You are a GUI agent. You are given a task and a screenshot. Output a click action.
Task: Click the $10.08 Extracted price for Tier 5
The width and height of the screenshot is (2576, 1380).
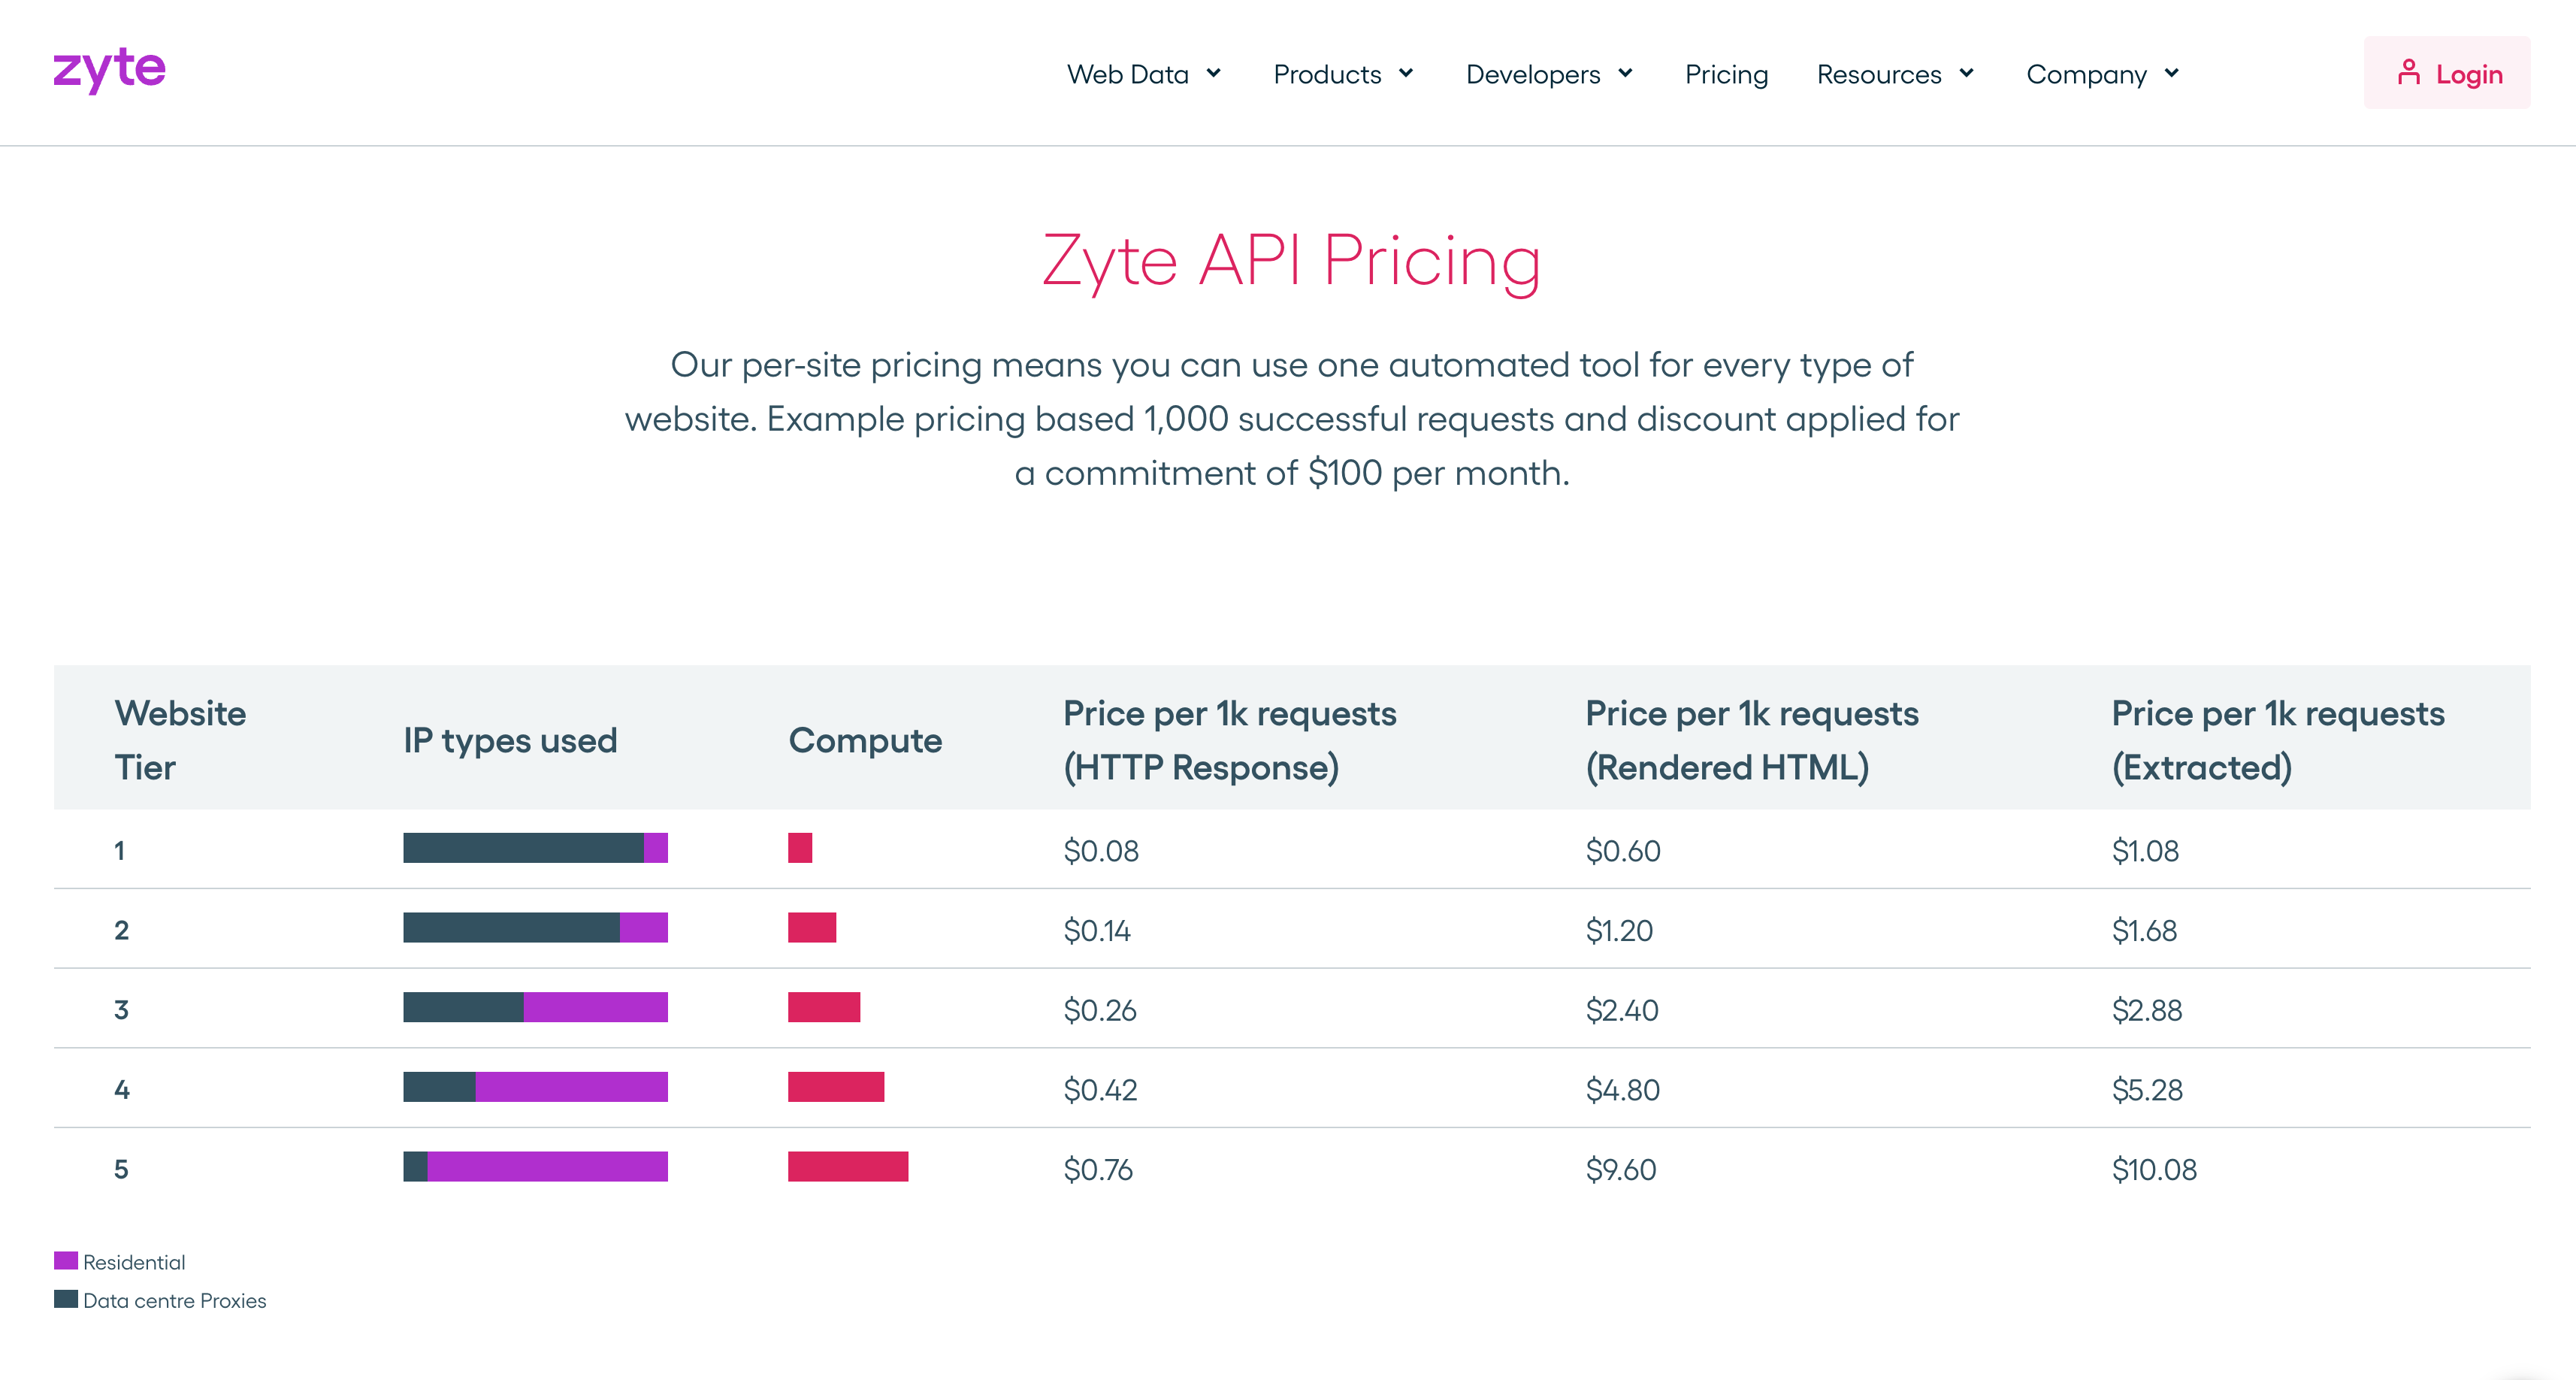tap(2154, 1169)
